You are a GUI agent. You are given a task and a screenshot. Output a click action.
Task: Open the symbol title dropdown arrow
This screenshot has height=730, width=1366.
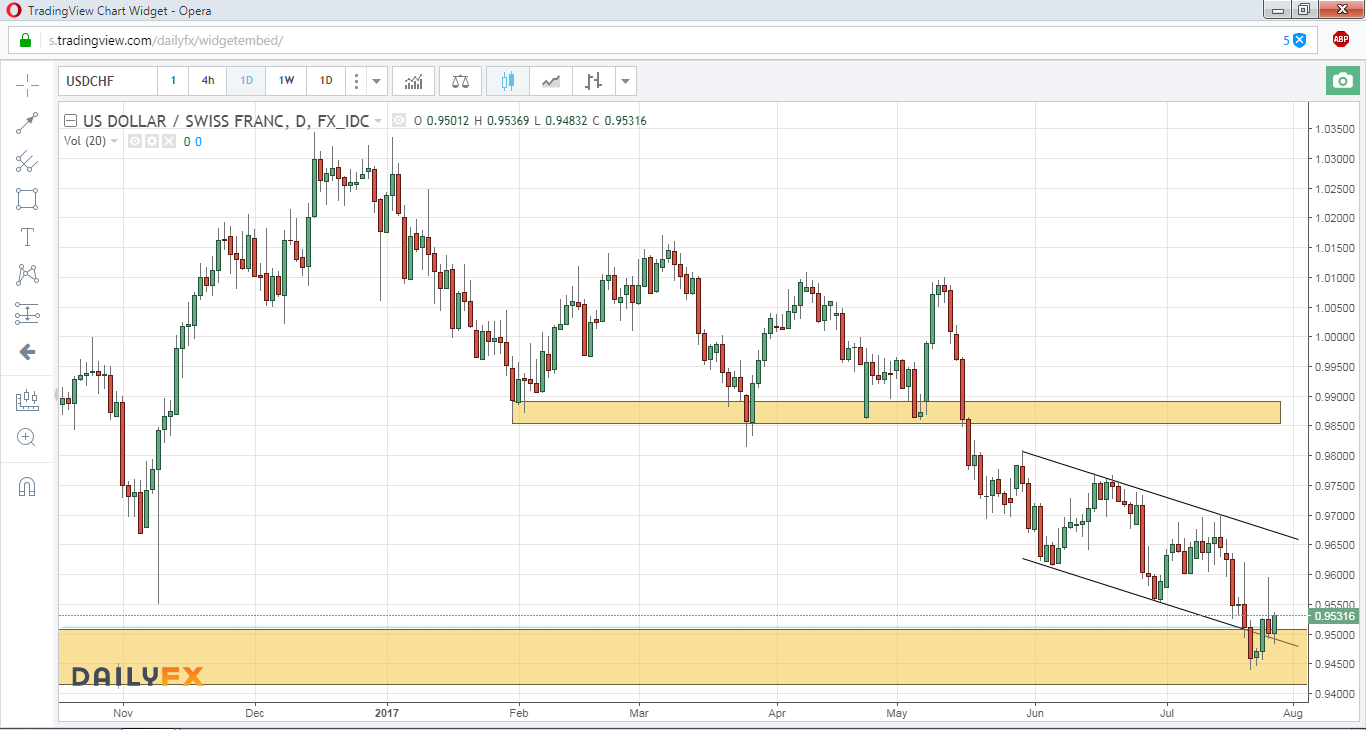pyautogui.click(x=378, y=121)
